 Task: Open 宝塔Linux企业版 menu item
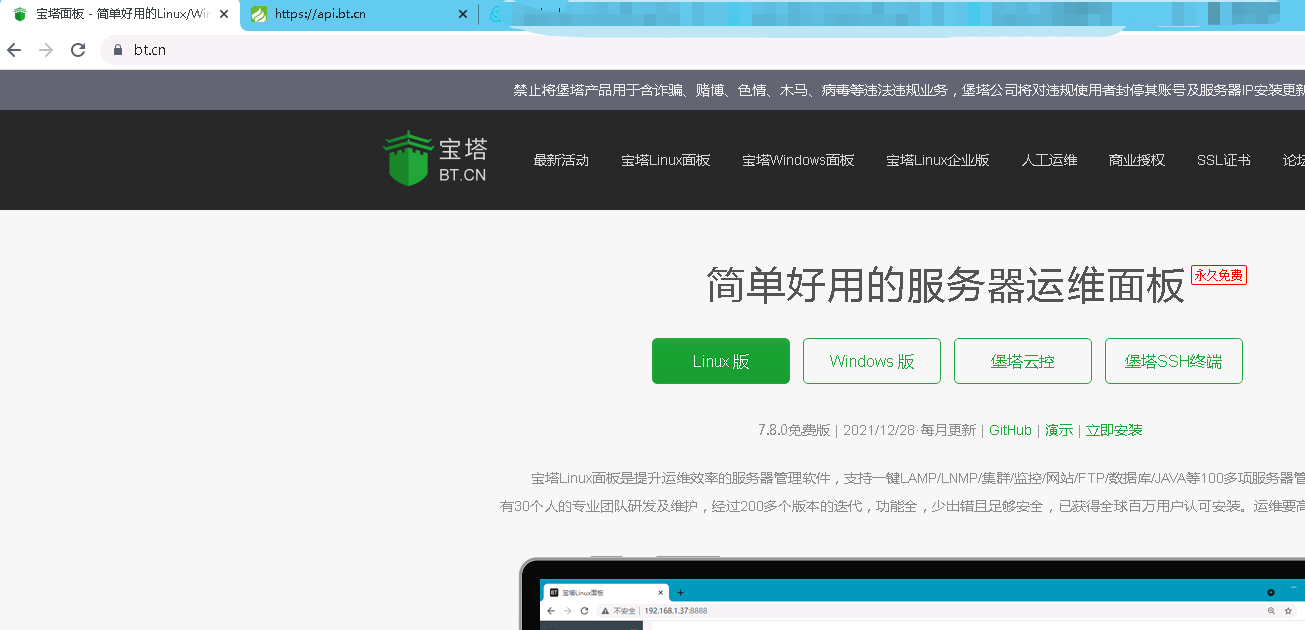point(937,160)
